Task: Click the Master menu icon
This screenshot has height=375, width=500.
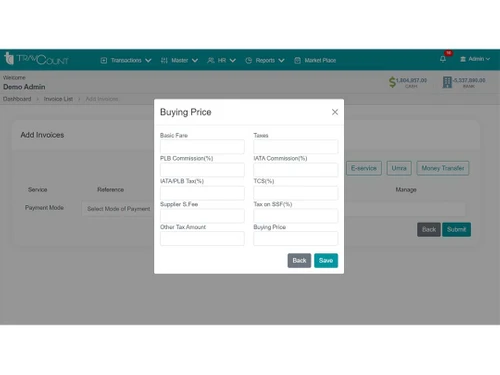Action: coord(164,60)
